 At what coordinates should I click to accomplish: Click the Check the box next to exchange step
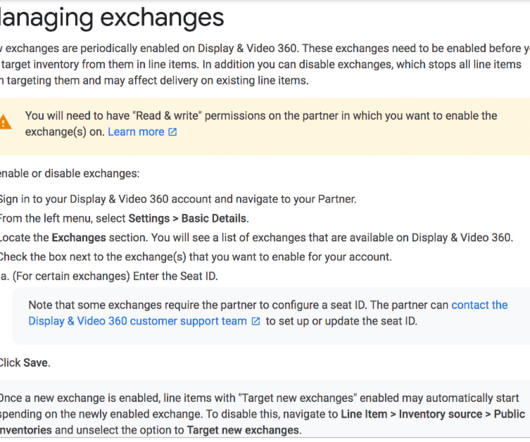tap(196, 257)
